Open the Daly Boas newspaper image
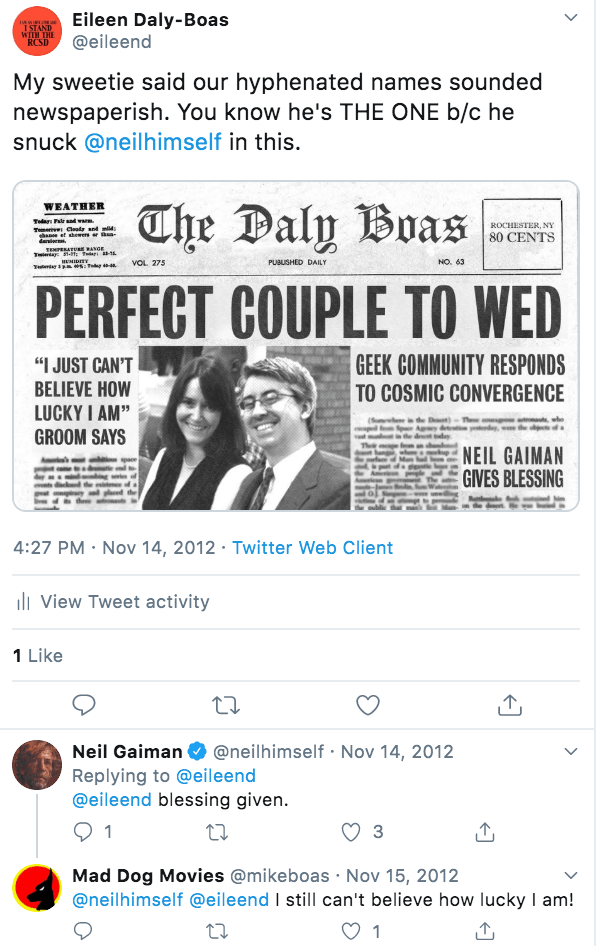This screenshot has height=946, width=602. click(296, 346)
